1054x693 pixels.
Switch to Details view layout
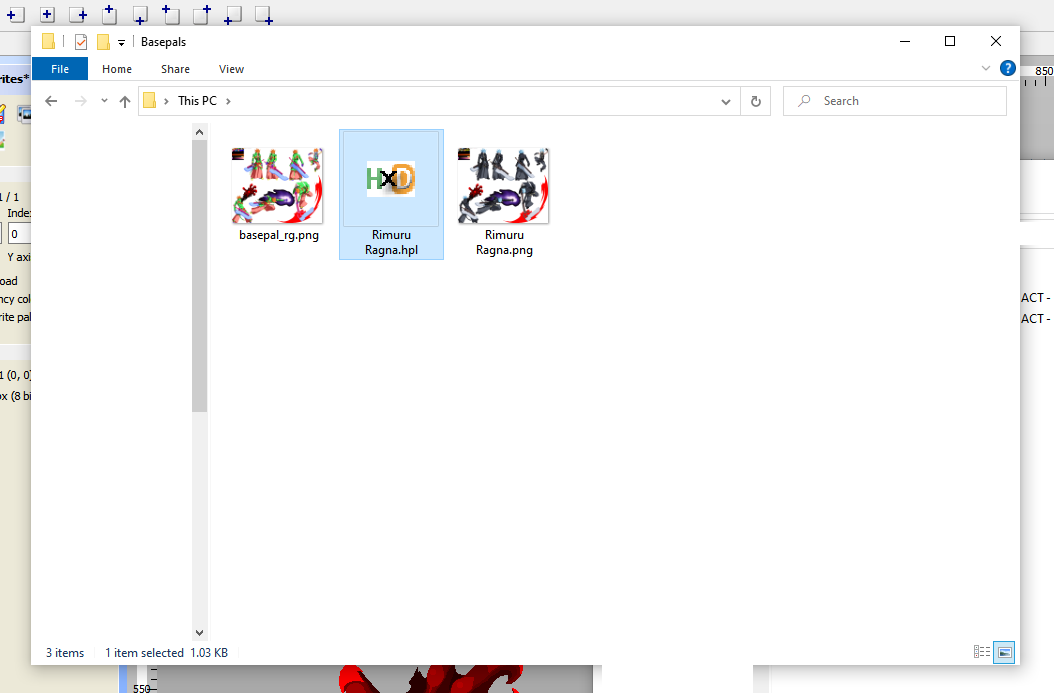click(x=981, y=652)
